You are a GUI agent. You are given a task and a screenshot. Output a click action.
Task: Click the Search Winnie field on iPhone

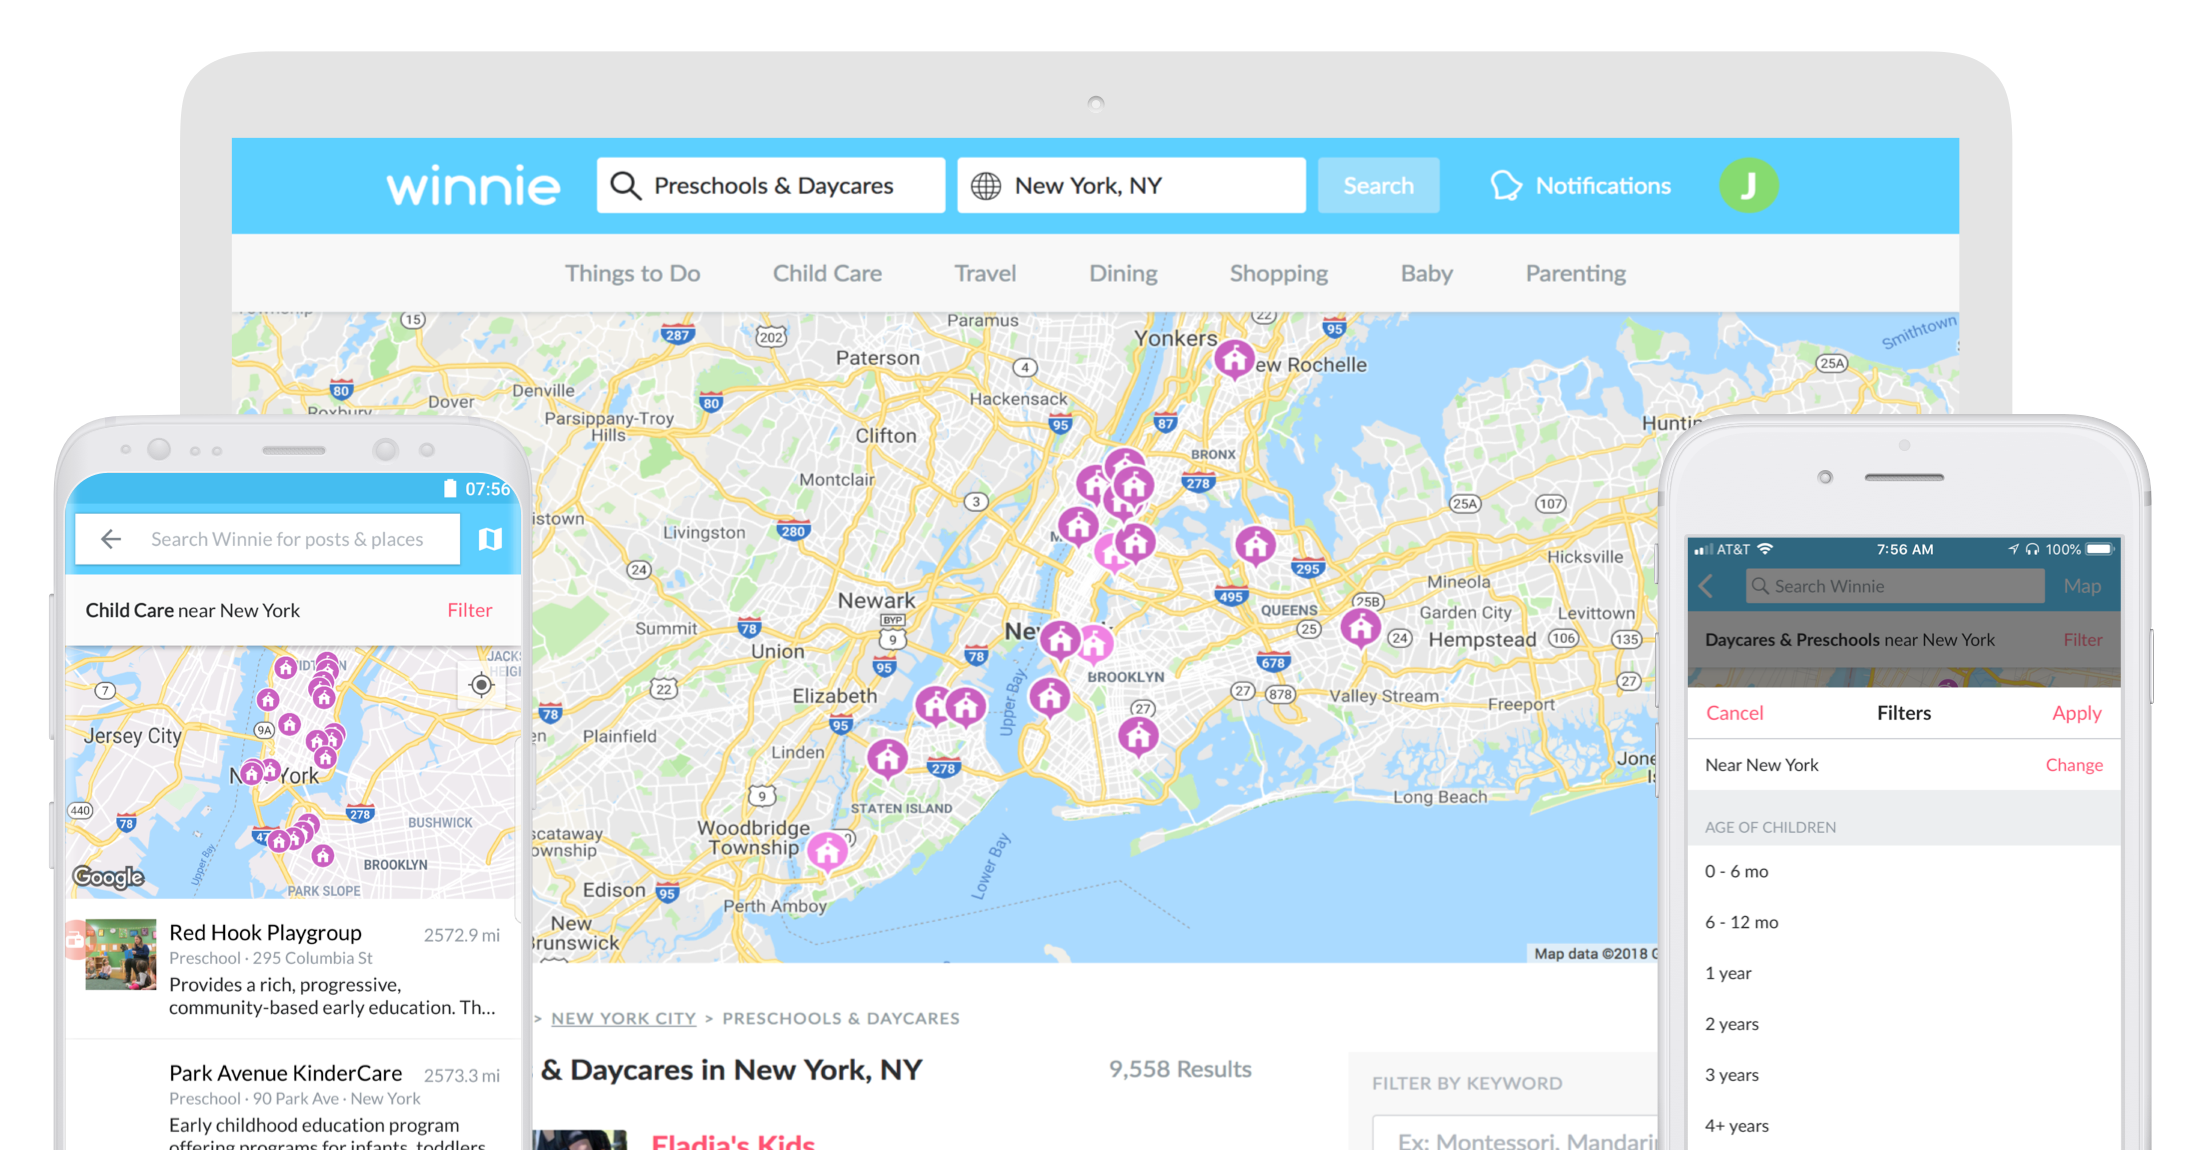click(x=1895, y=586)
